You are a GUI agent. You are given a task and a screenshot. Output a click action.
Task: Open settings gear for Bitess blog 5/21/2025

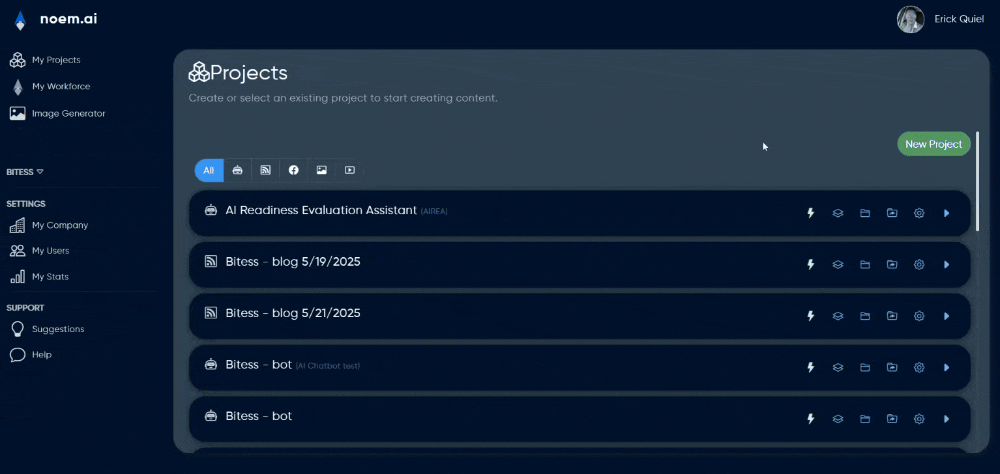[x=919, y=316]
